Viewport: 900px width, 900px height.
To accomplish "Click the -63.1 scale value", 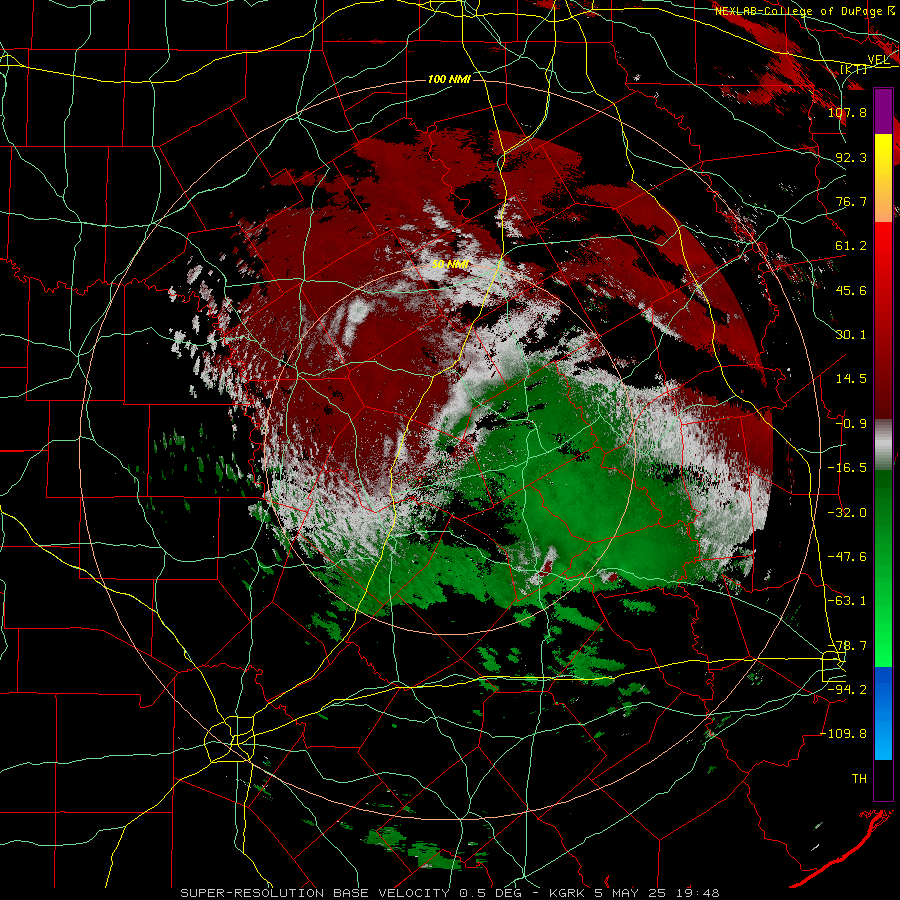I will pyautogui.click(x=847, y=601).
